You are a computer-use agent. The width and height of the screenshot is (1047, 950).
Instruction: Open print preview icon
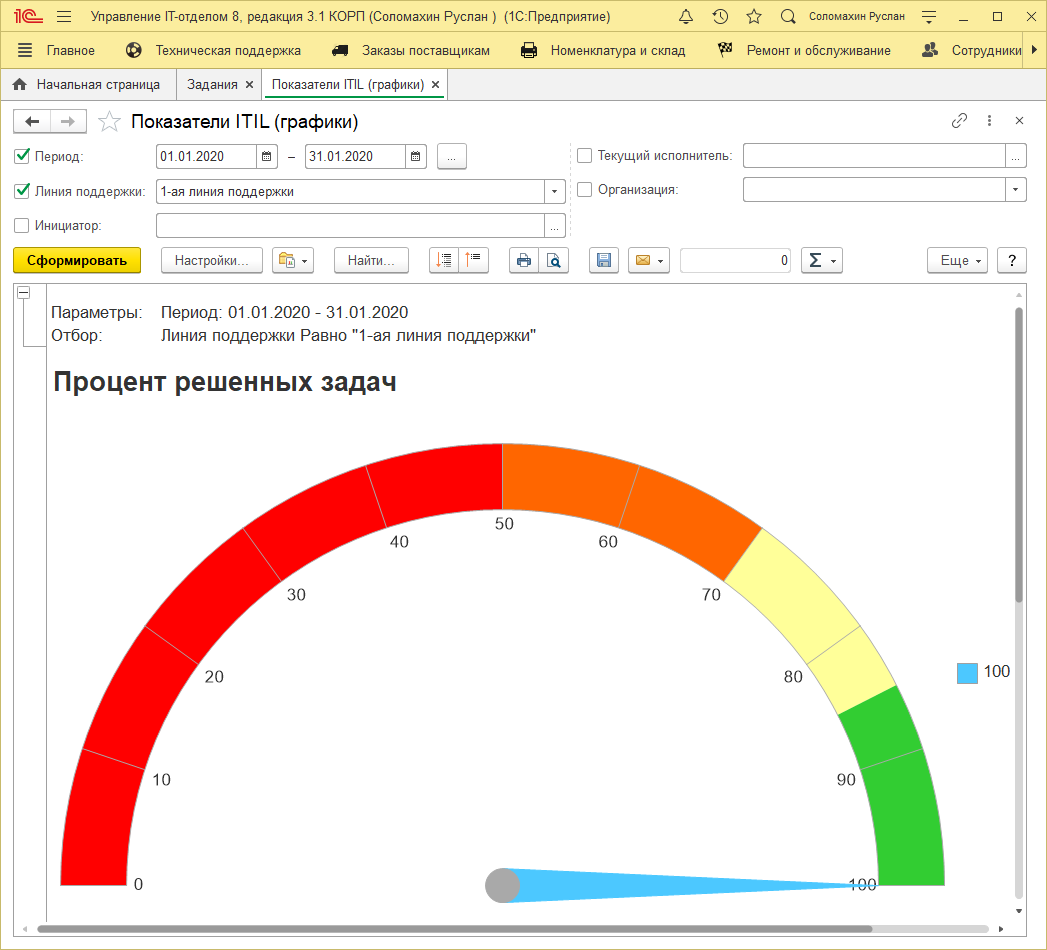(552, 260)
